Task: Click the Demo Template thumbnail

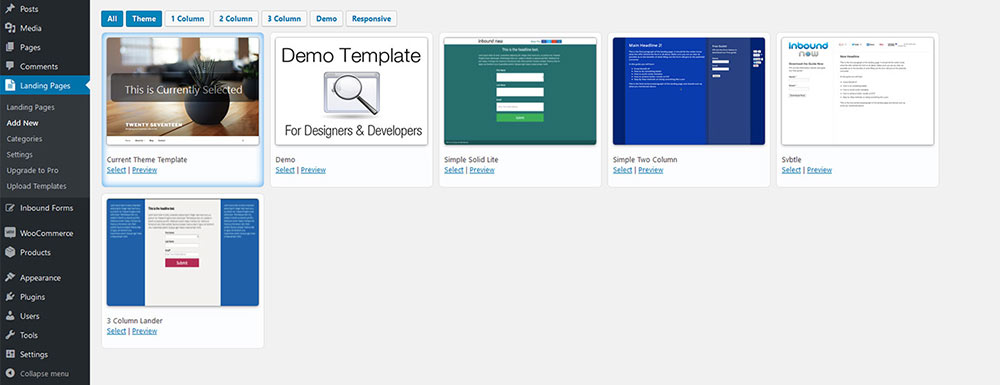Action: (x=351, y=91)
